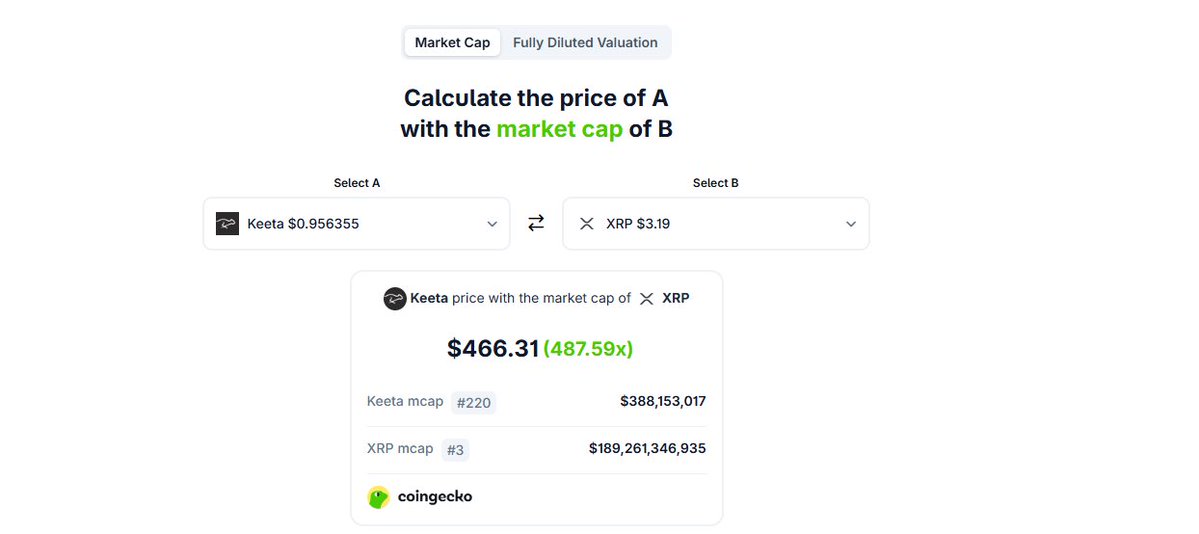1199x534 pixels.
Task: Expand the Select A dropdown chevron
Action: (x=492, y=224)
